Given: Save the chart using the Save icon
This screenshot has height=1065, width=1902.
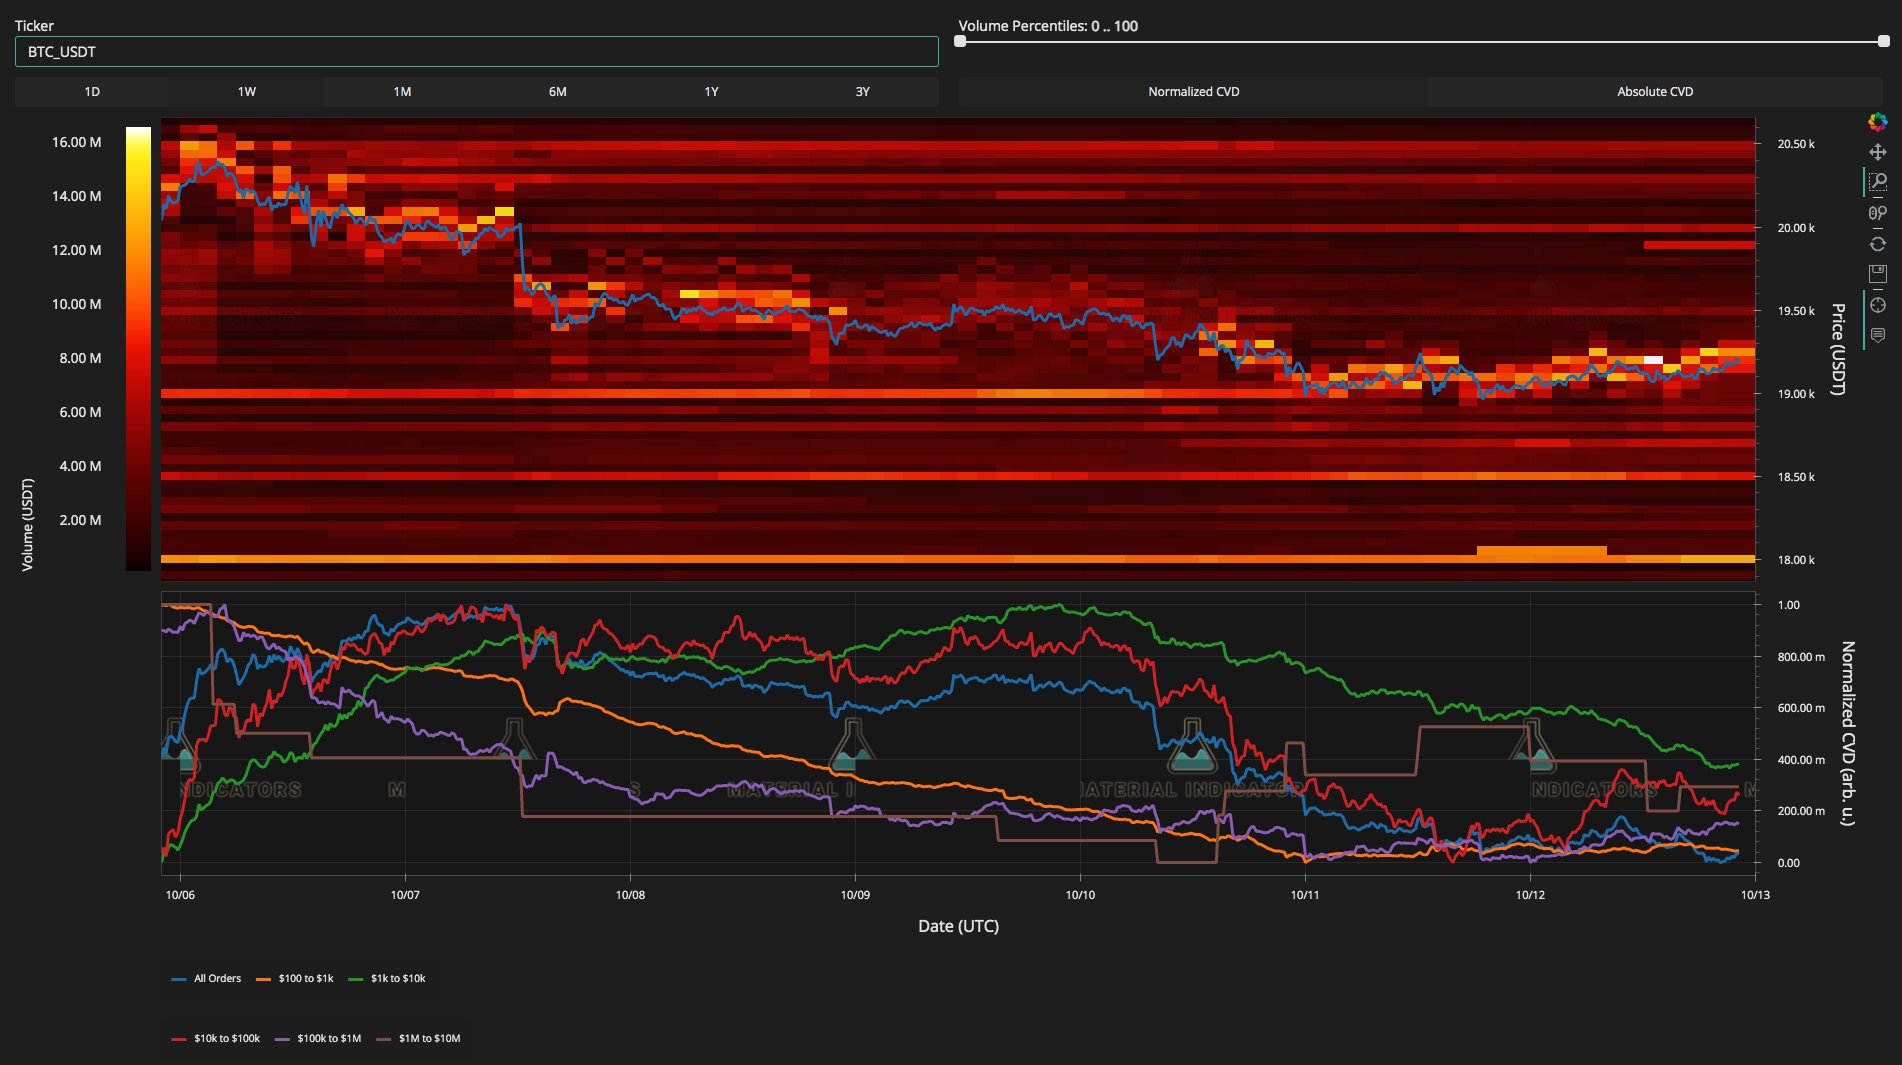Looking at the screenshot, I should [1877, 273].
